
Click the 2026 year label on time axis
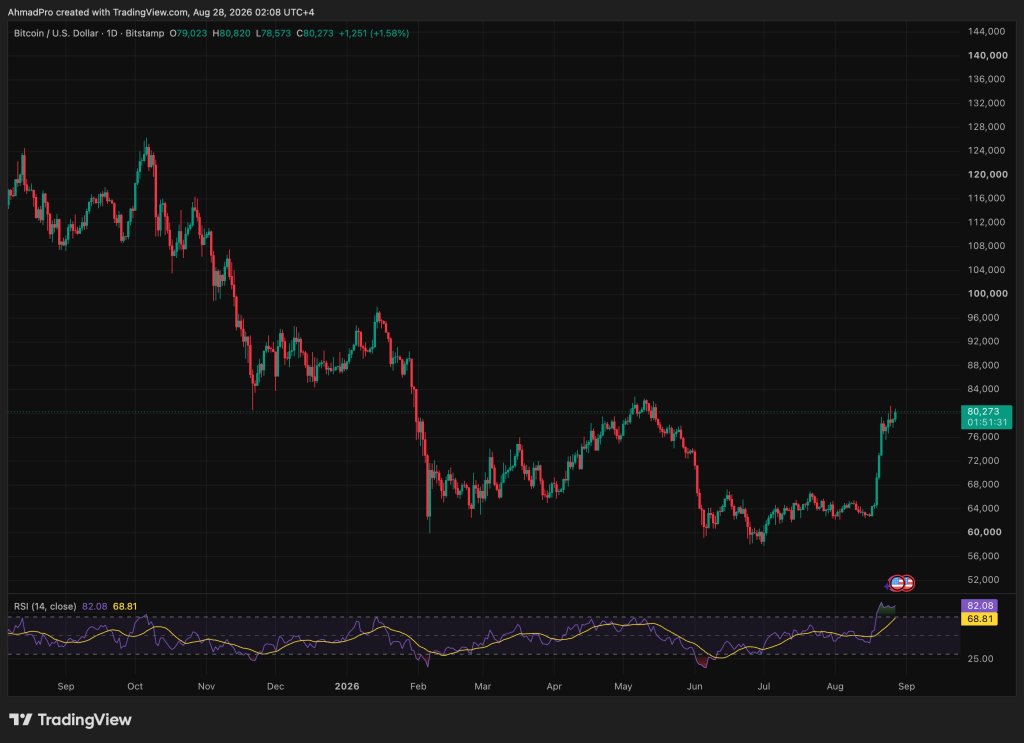[x=347, y=686]
